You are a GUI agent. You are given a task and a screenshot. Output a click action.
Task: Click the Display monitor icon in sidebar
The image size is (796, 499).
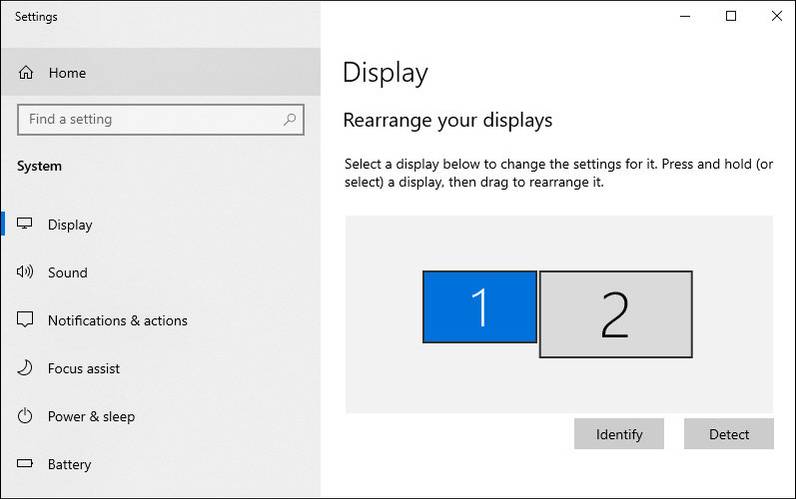tap(26, 225)
